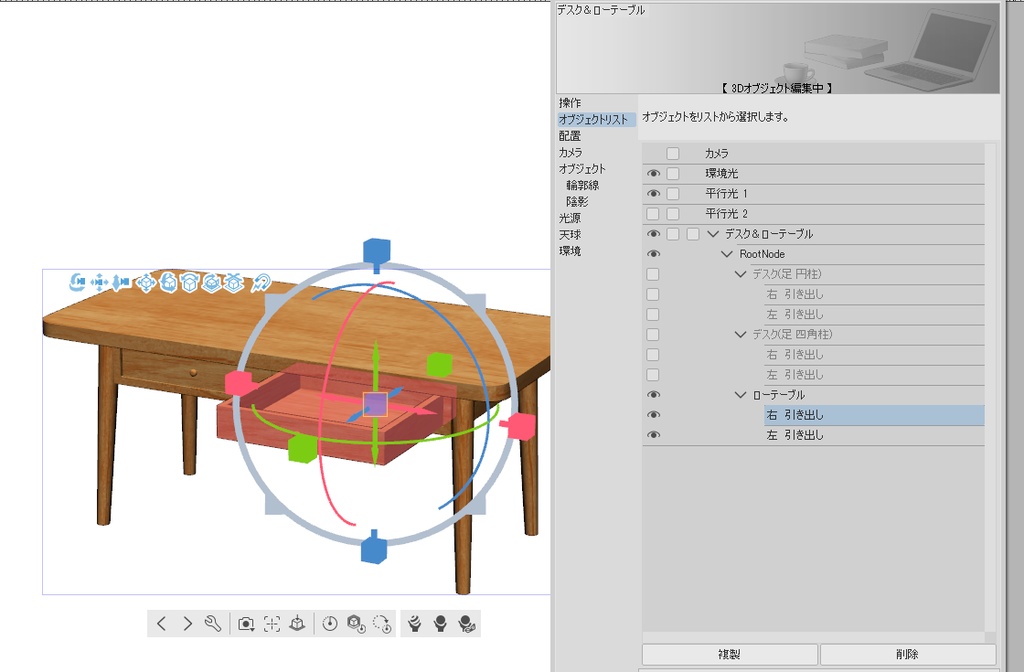
Task: Go to next 3D object arrow
Action: 187,624
